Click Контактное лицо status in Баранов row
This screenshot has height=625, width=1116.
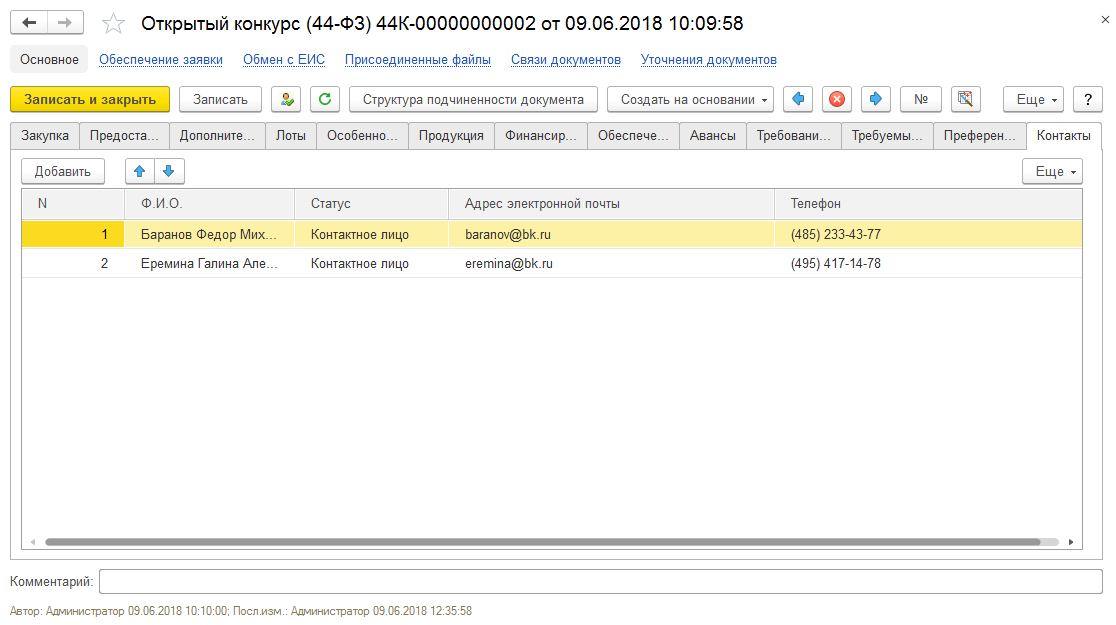(x=372, y=234)
